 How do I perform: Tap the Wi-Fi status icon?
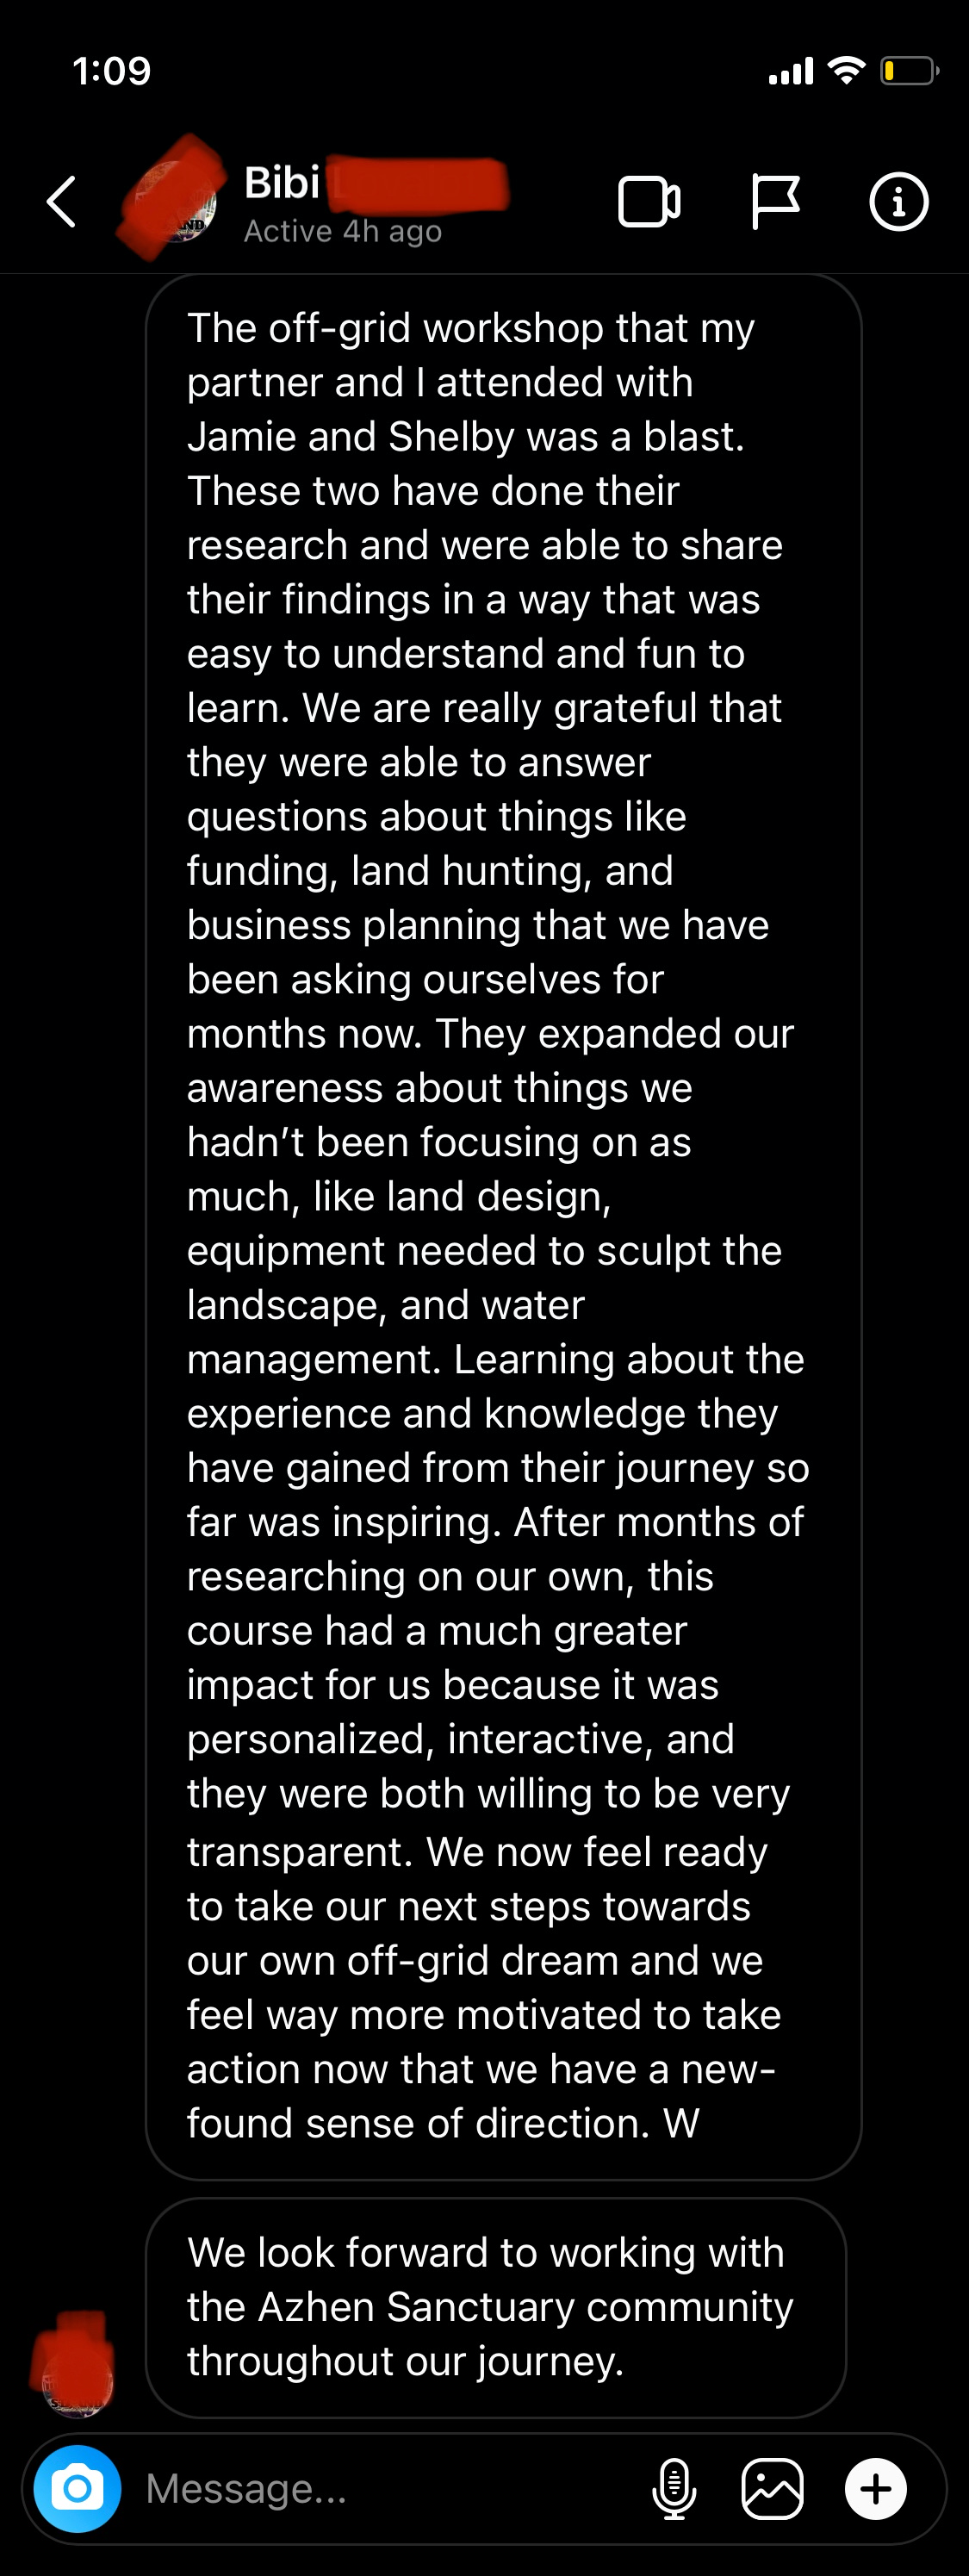[846, 70]
